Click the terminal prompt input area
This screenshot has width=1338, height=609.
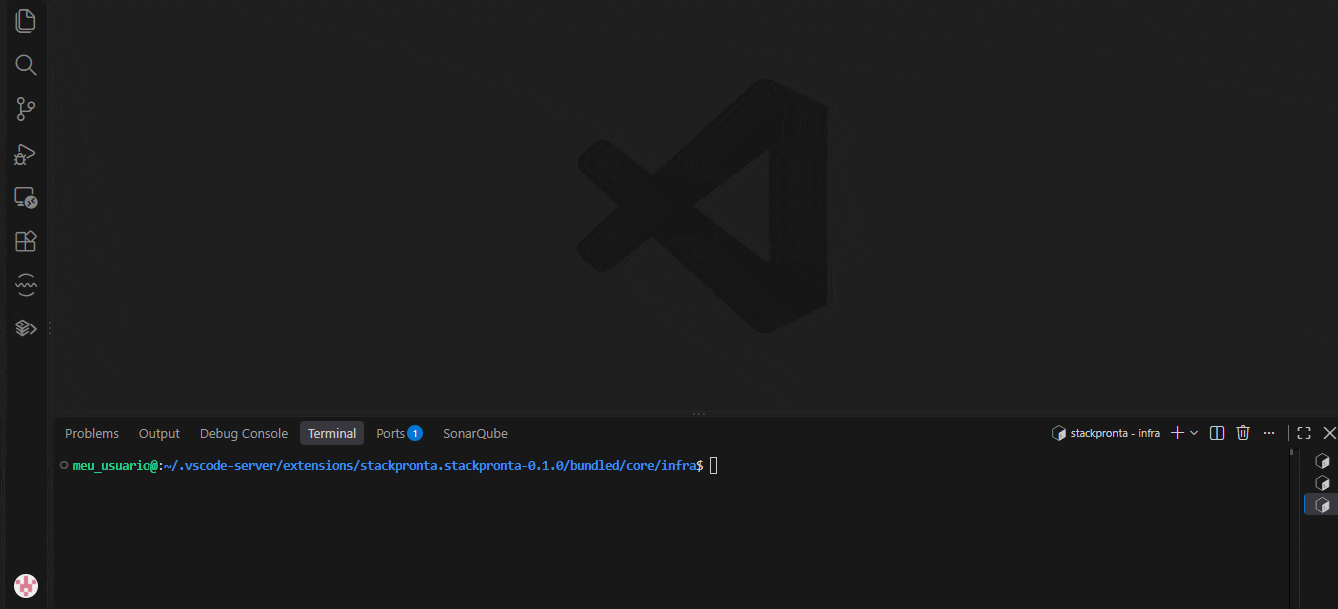point(713,466)
